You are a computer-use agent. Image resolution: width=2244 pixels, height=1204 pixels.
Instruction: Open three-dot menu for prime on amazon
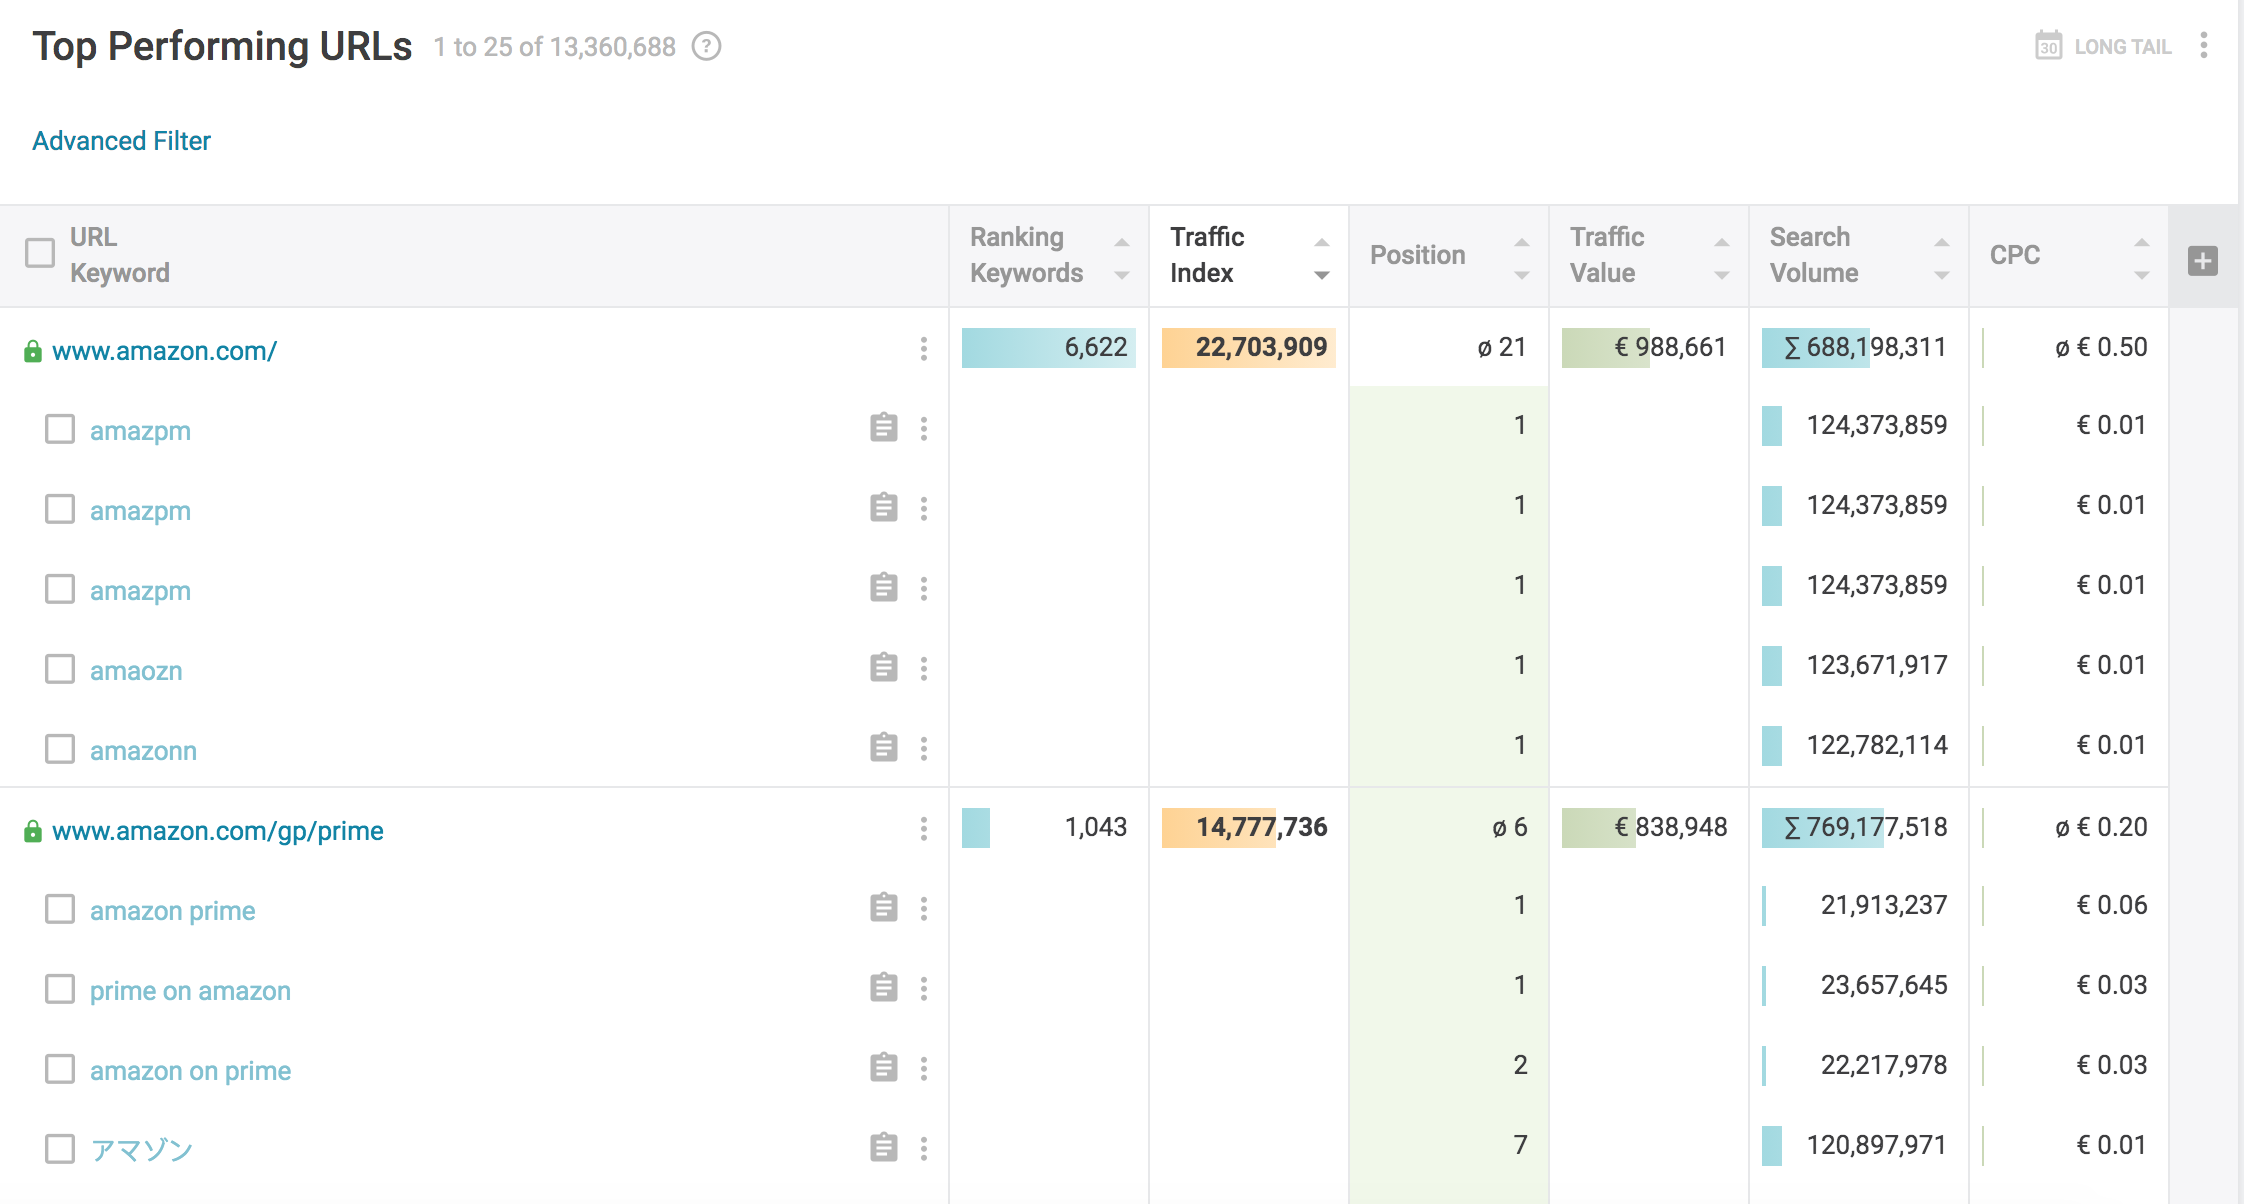point(924,989)
